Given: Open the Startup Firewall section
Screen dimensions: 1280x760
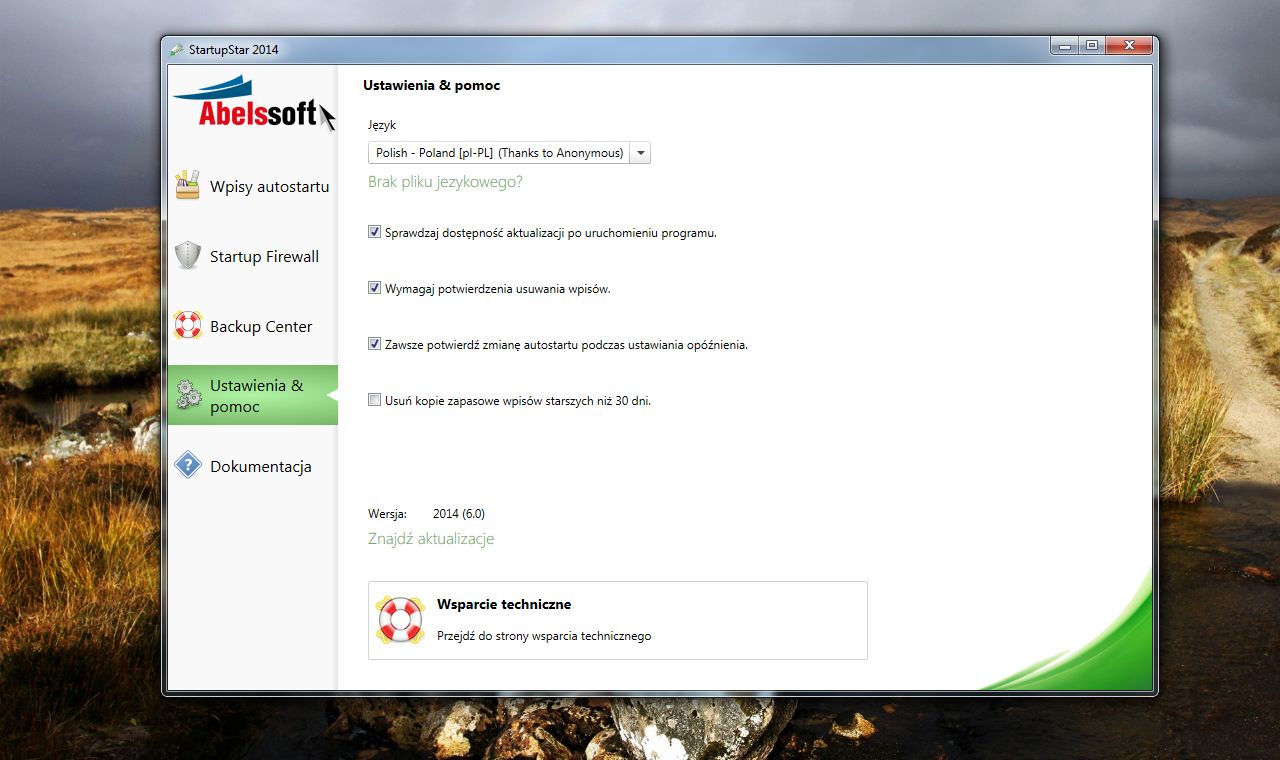Looking at the screenshot, I should click(x=252, y=255).
